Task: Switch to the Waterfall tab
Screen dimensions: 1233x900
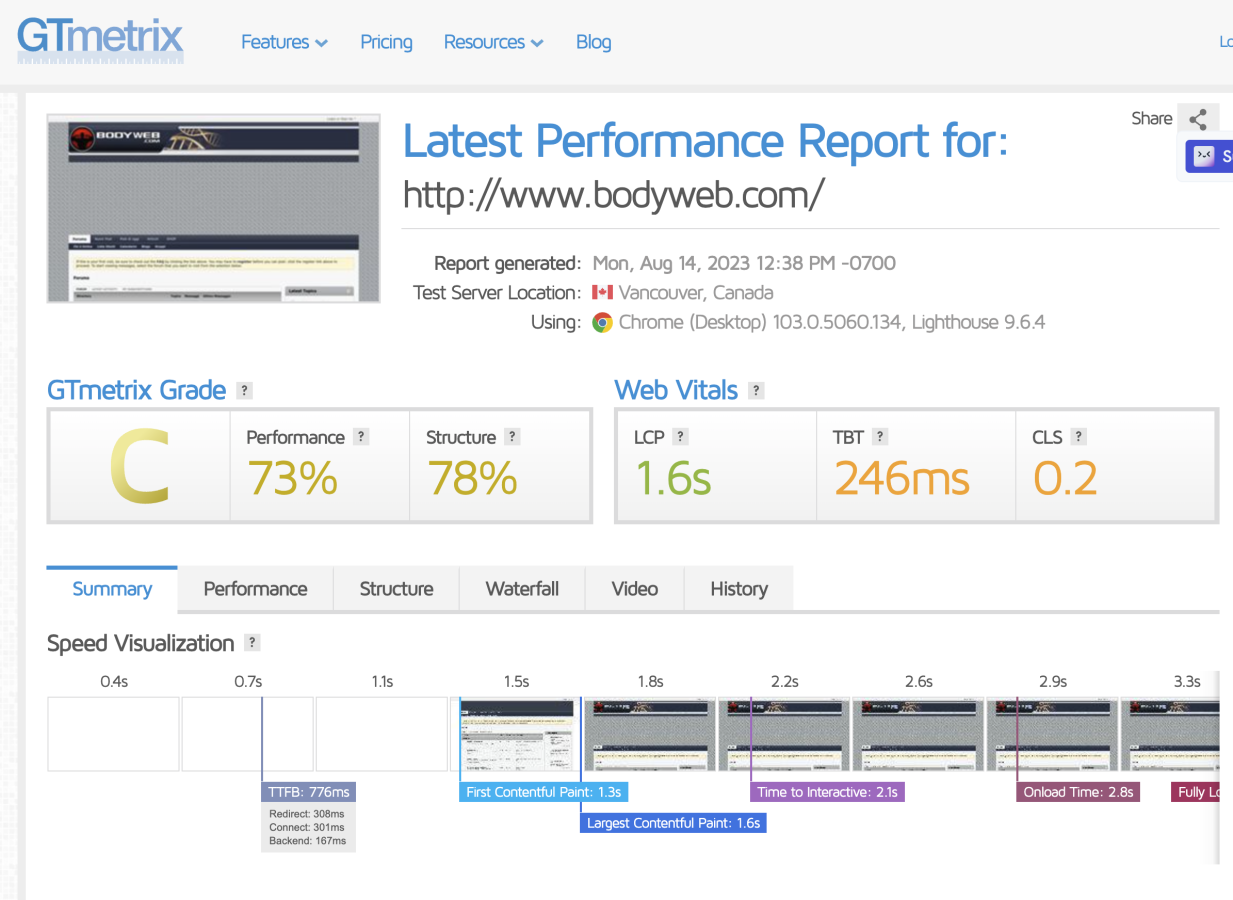Action: pos(522,589)
